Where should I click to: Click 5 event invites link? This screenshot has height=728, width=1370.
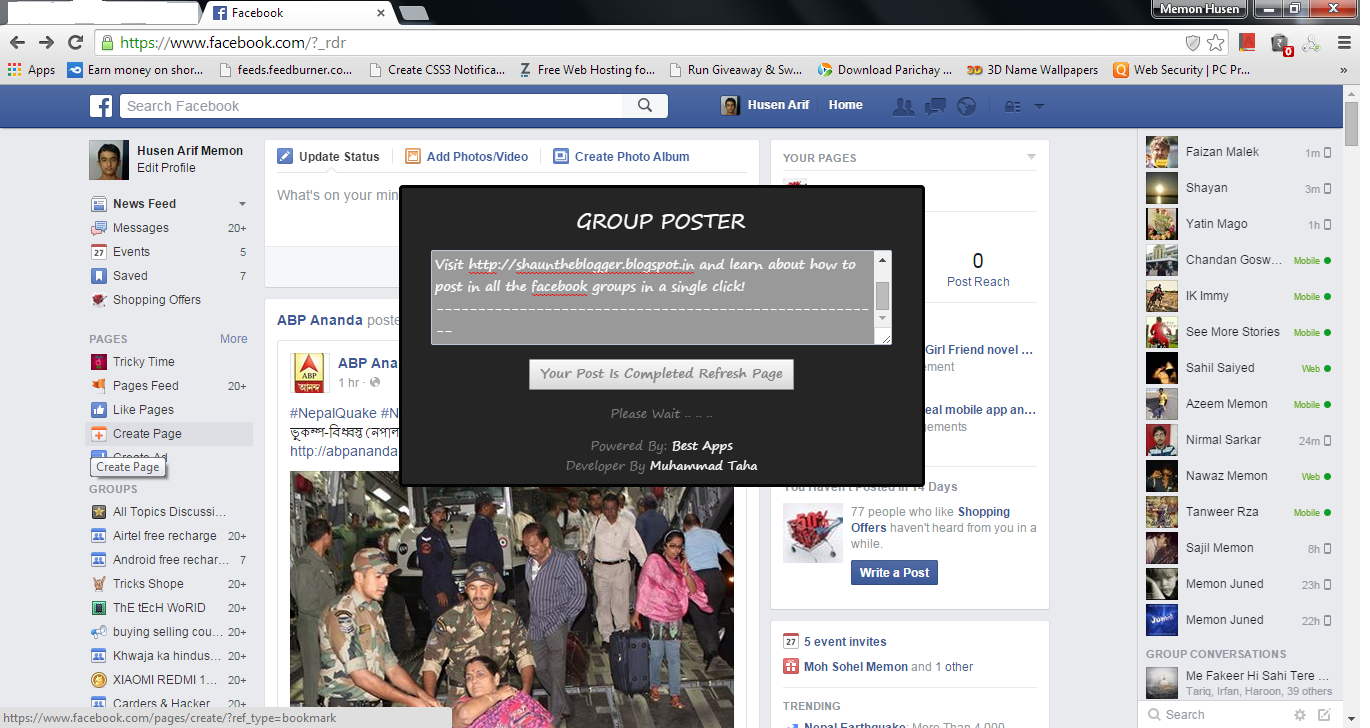(x=845, y=642)
